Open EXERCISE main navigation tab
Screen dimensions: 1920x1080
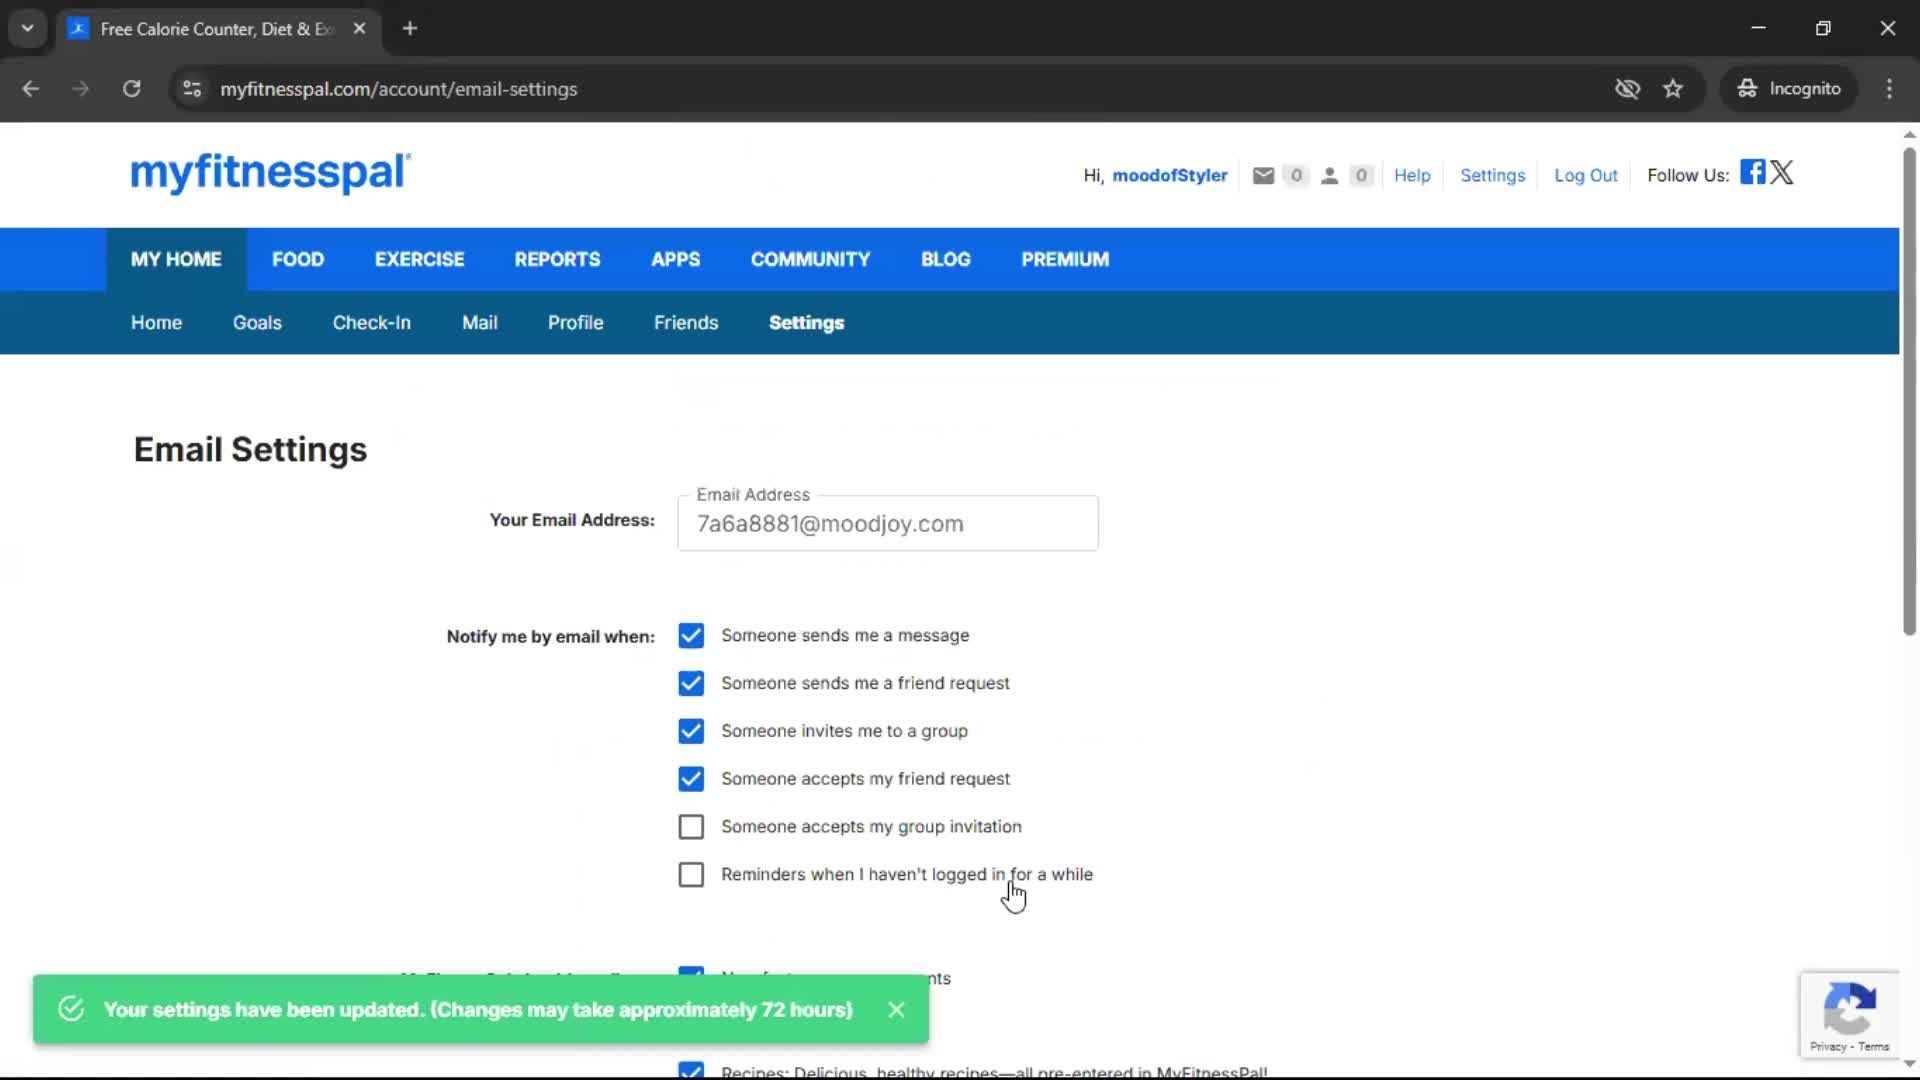(420, 260)
